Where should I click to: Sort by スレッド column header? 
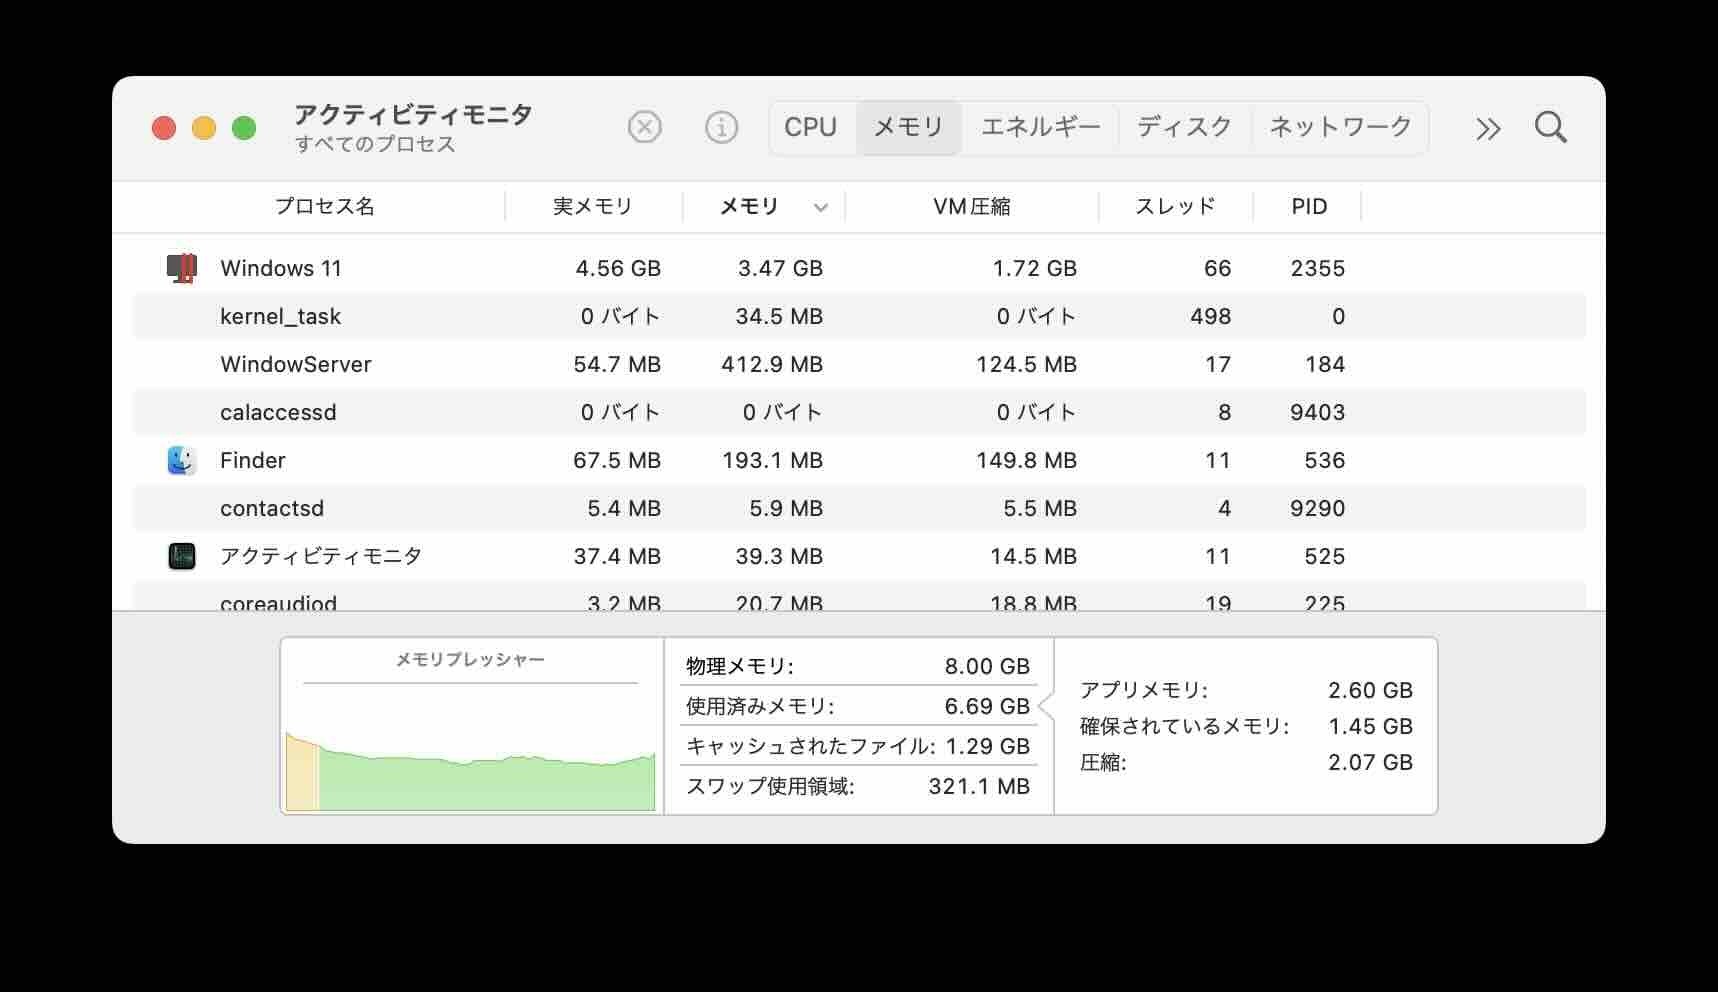pyautogui.click(x=1175, y=207)
